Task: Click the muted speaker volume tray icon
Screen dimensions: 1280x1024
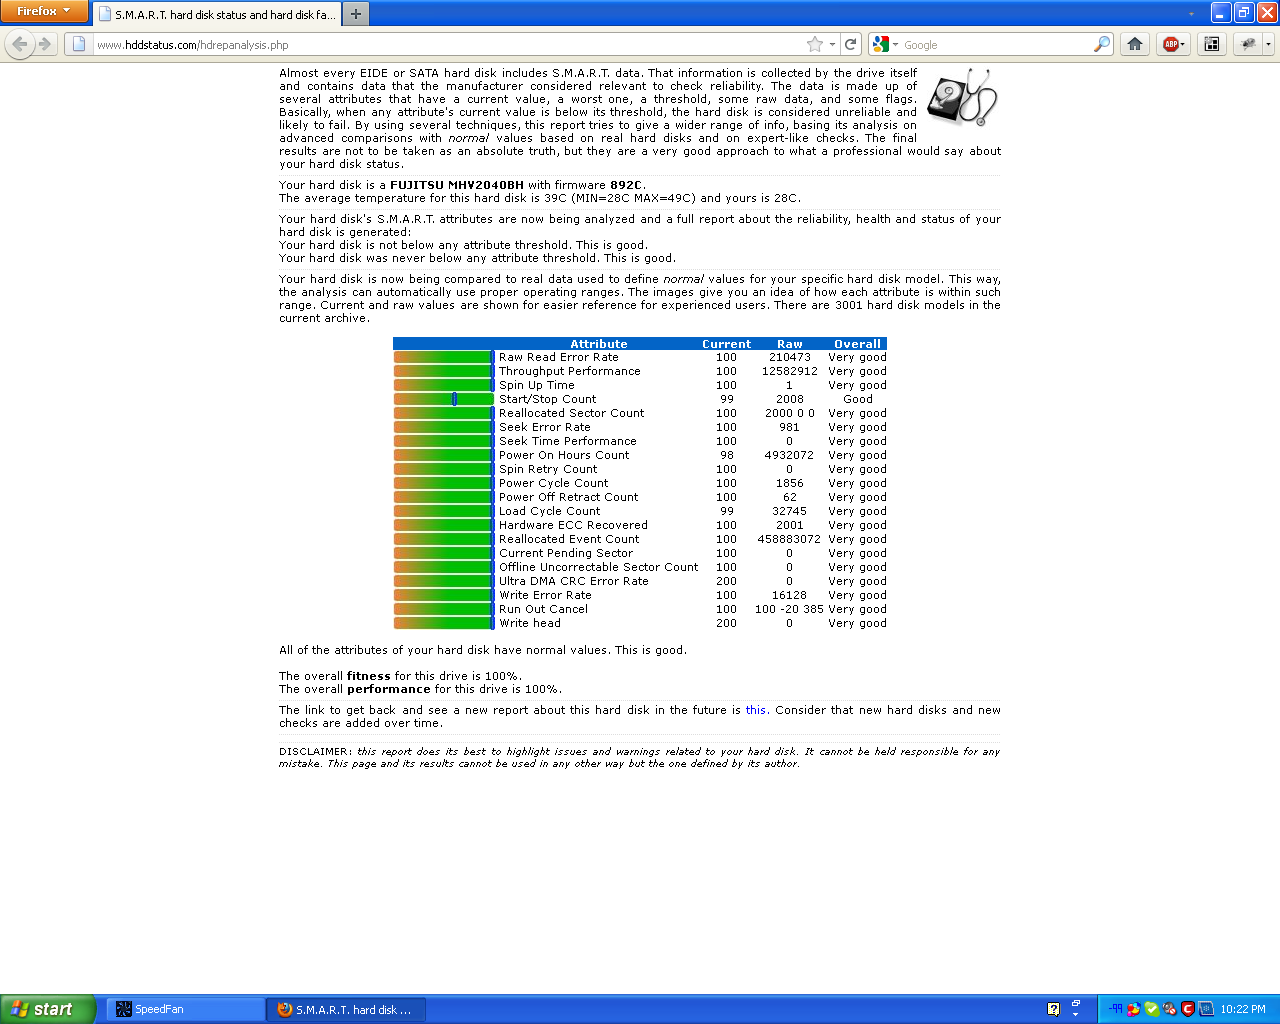Action: coord(1169,1009)
